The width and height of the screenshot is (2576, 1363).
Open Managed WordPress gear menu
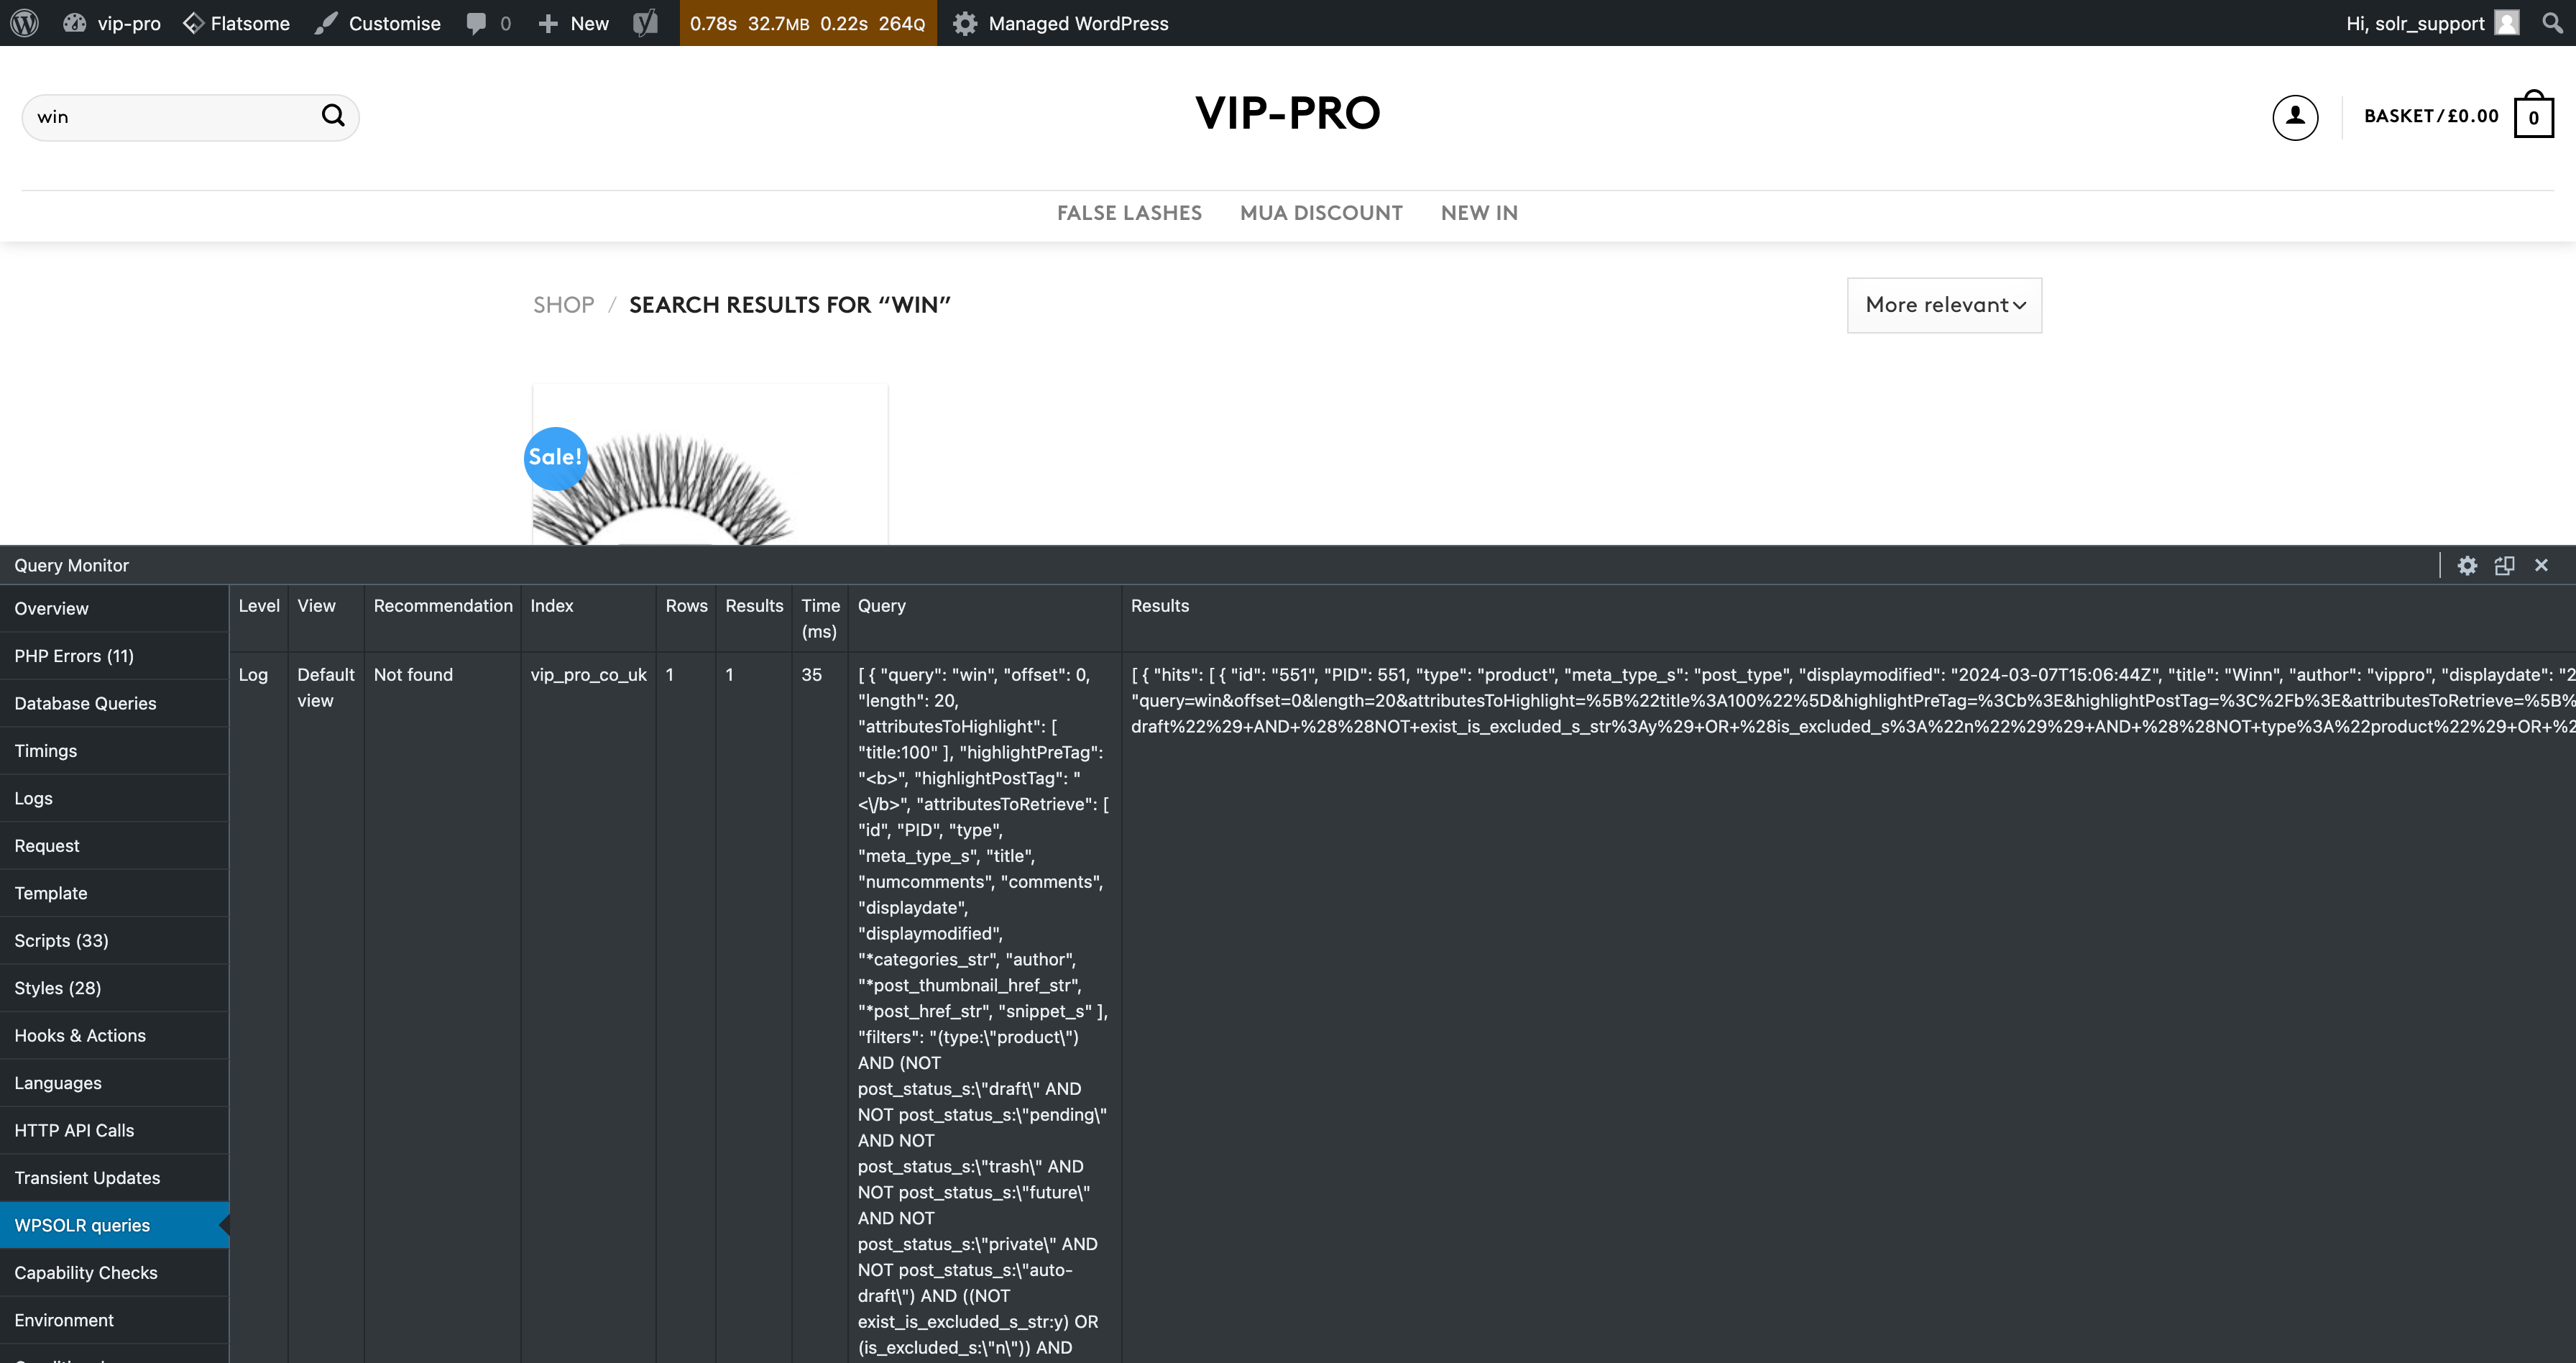tap(1060, 23)
